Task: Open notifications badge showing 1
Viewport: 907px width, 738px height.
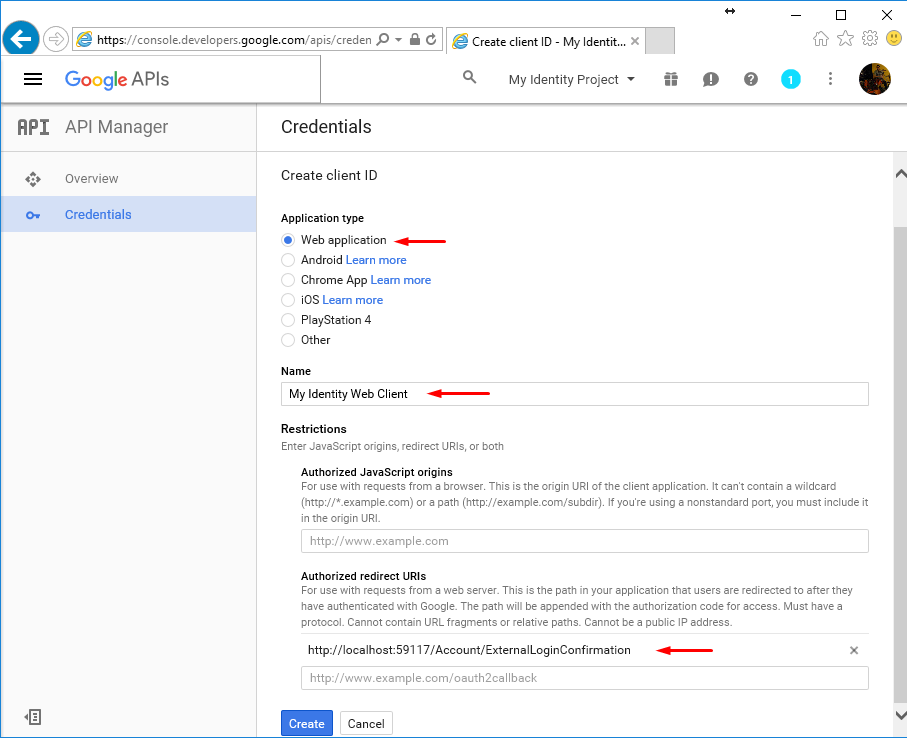Action: [791, 79]
